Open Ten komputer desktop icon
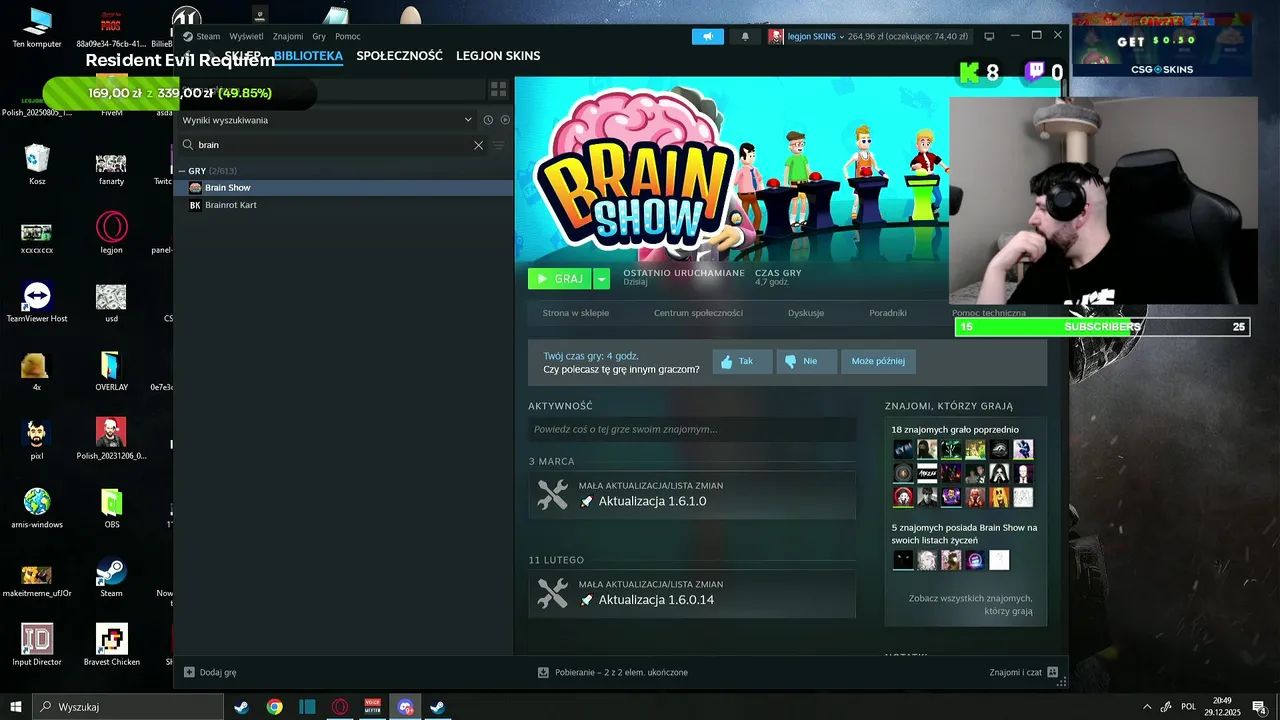 [x=37, y=27]
